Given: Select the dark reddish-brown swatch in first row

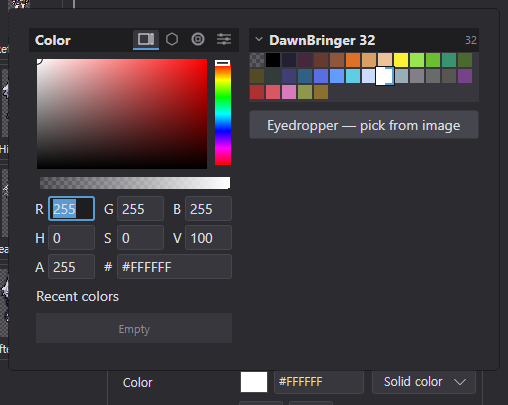Looking at the screenshot, I should click(321, 60).
